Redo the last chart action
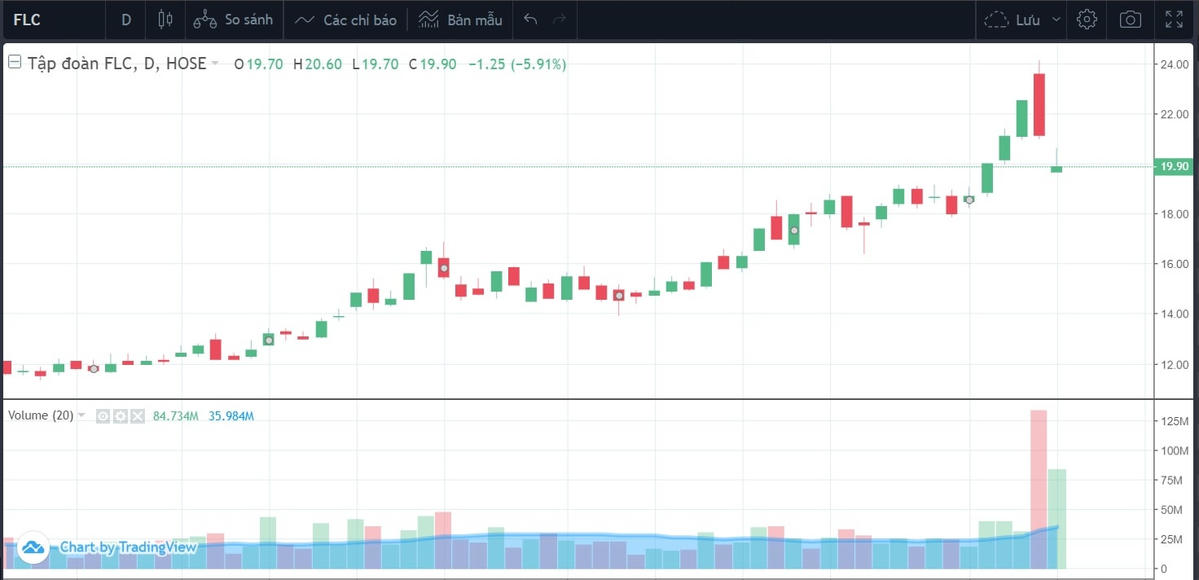Screen dimensions: 1199x580 559,19
